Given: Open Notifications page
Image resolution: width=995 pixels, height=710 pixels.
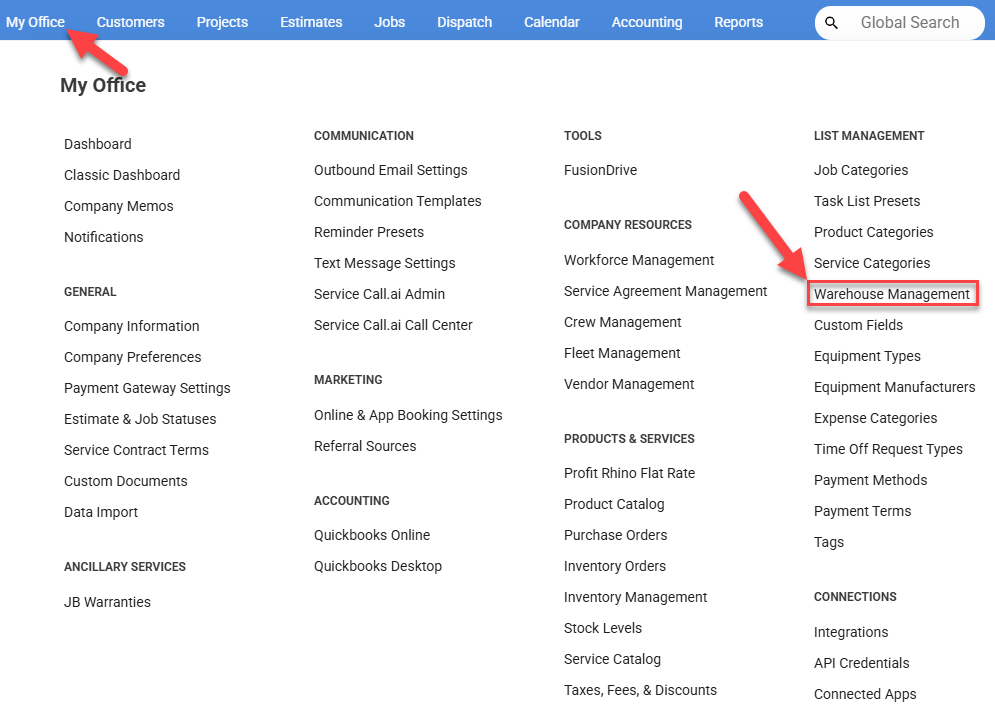Looking at the screenshot, I should 103,237.
